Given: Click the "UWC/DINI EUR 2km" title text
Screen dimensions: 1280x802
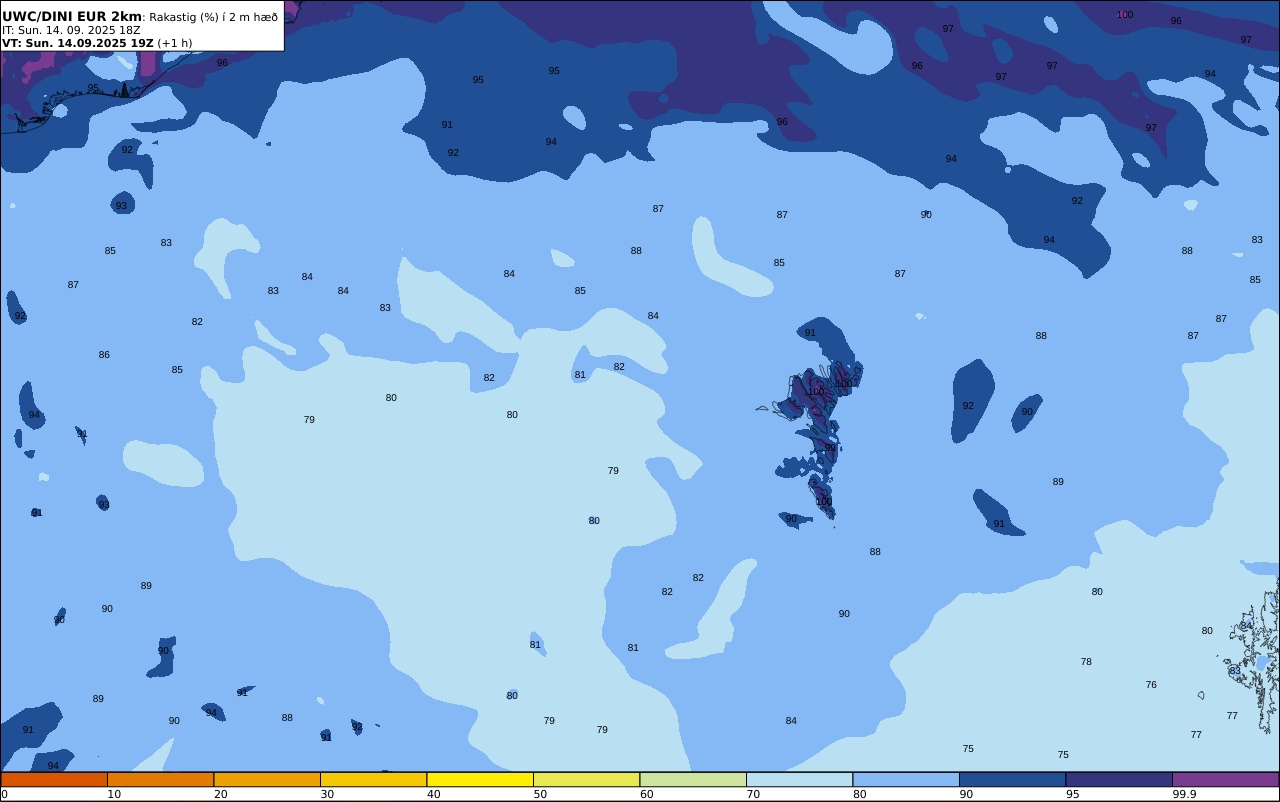Looking at the screenshot, I should point(72,16).
